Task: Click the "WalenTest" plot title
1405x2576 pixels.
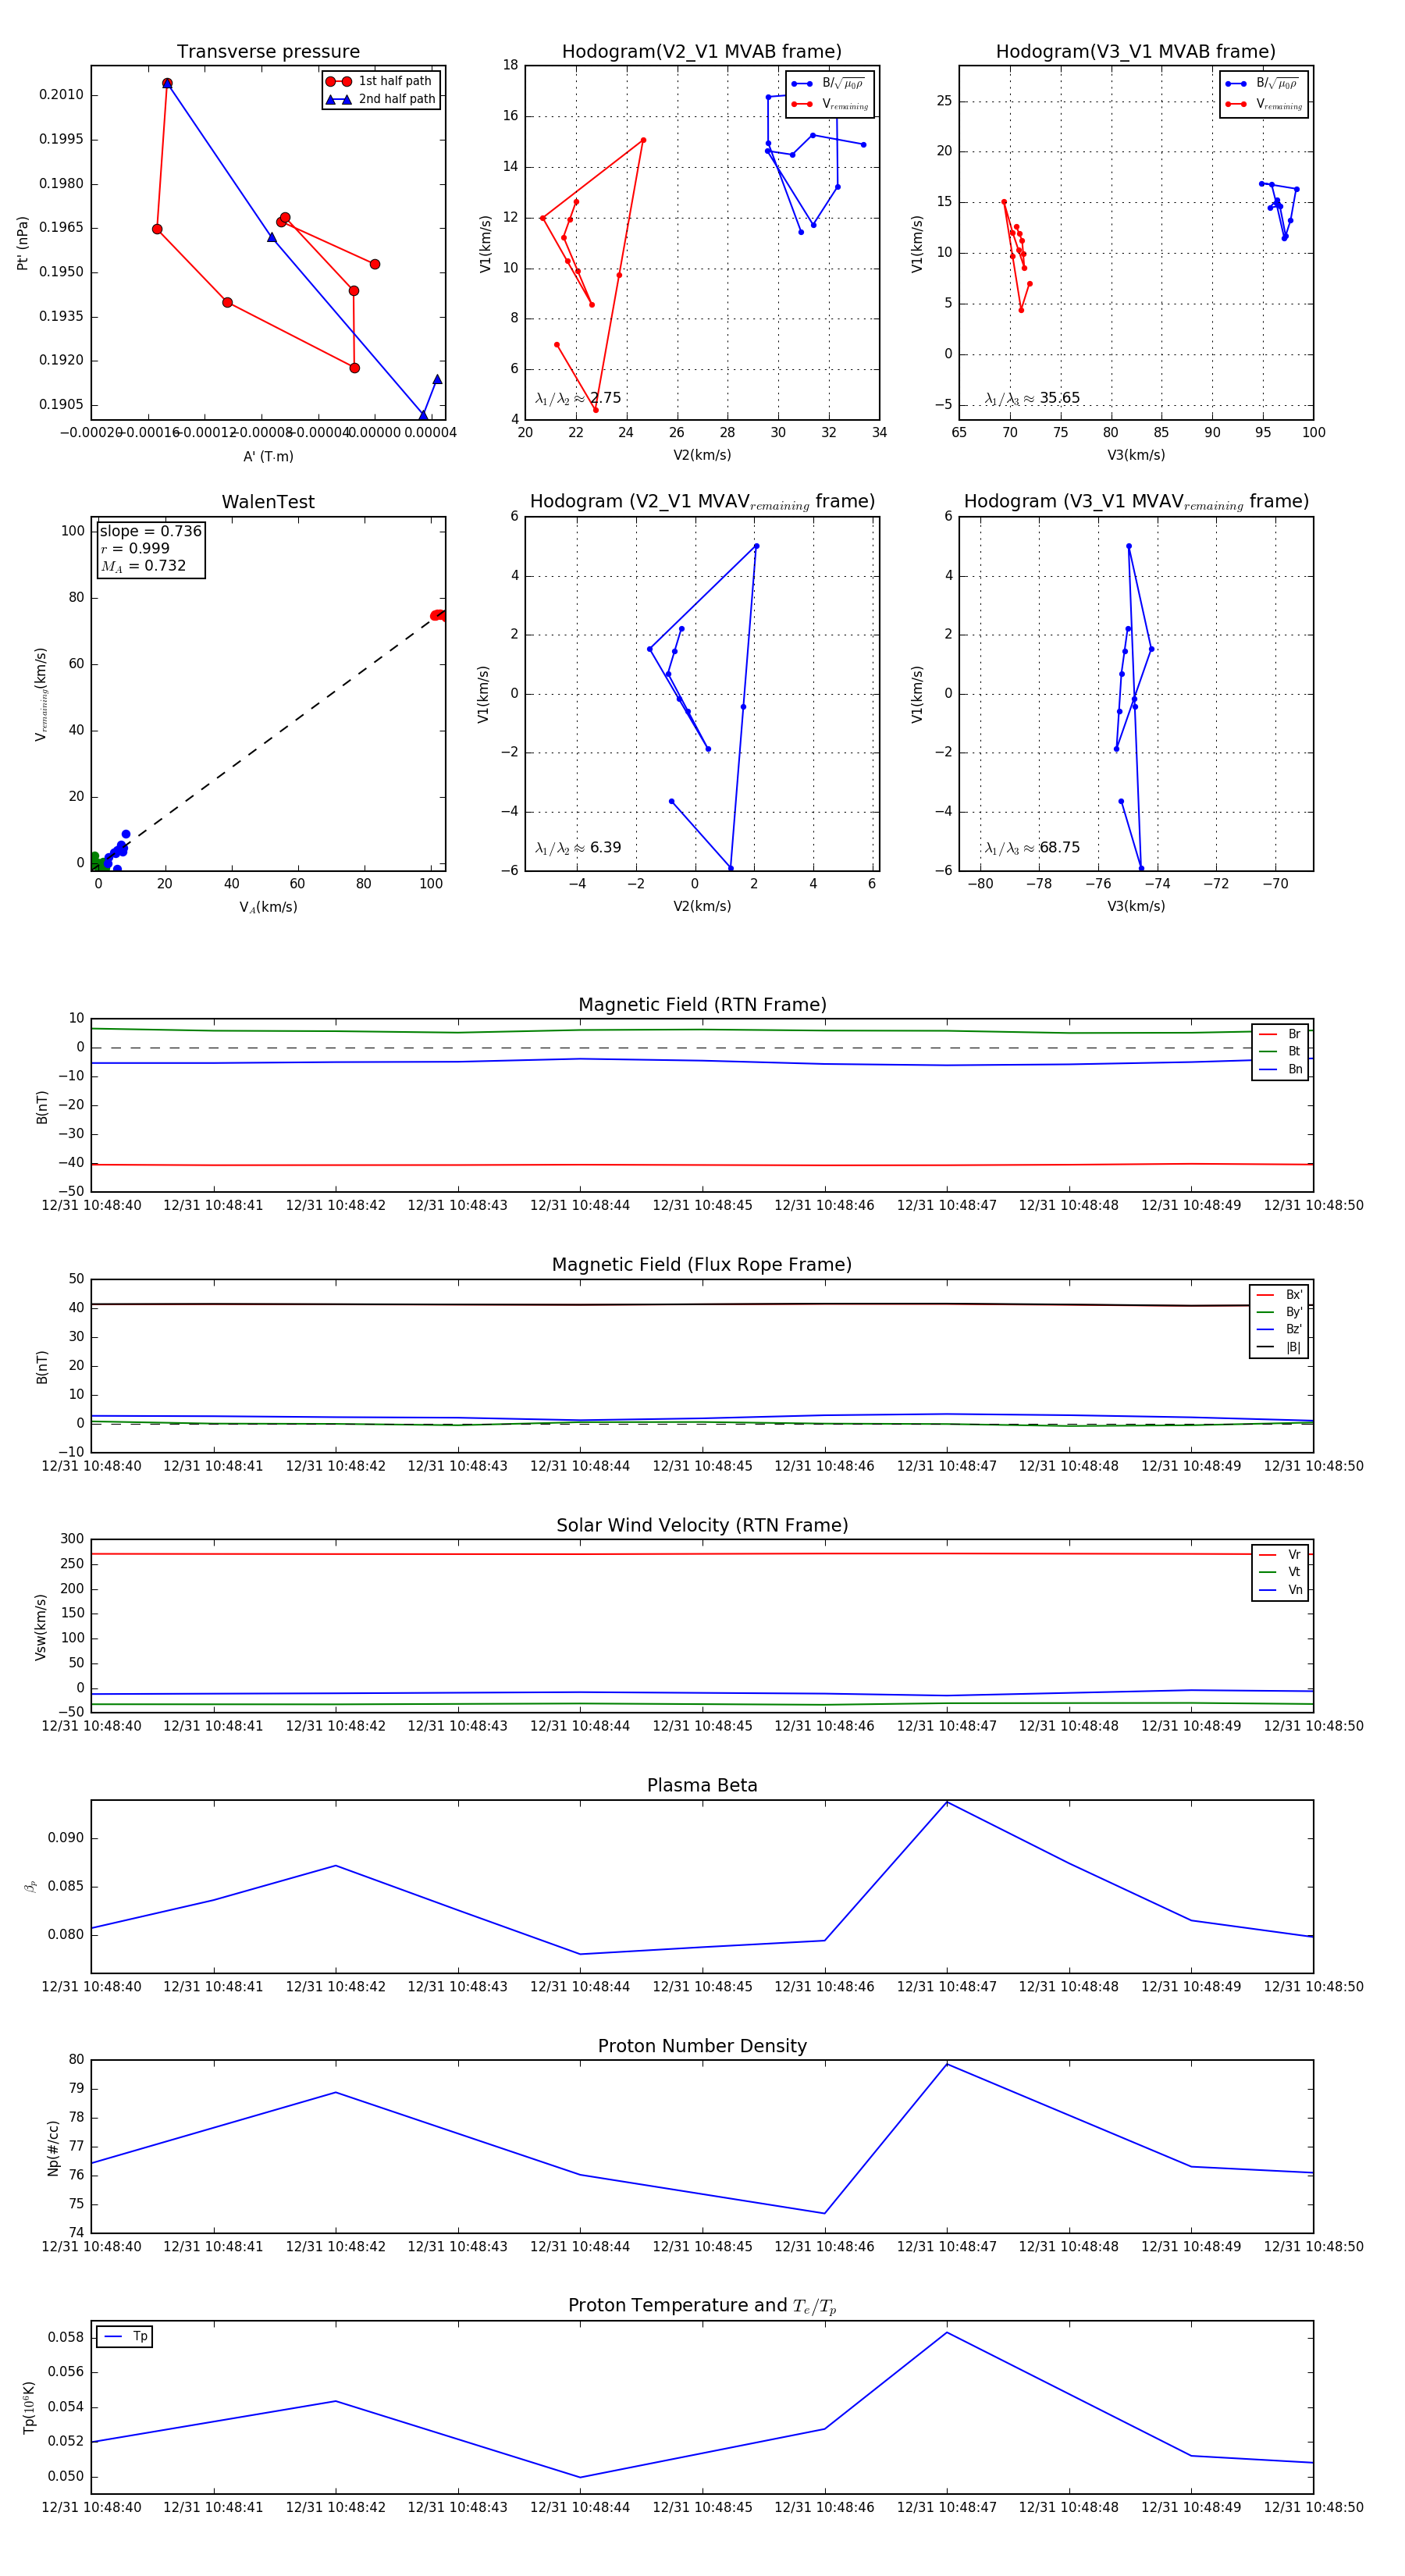Action: [x=268, y=502]
